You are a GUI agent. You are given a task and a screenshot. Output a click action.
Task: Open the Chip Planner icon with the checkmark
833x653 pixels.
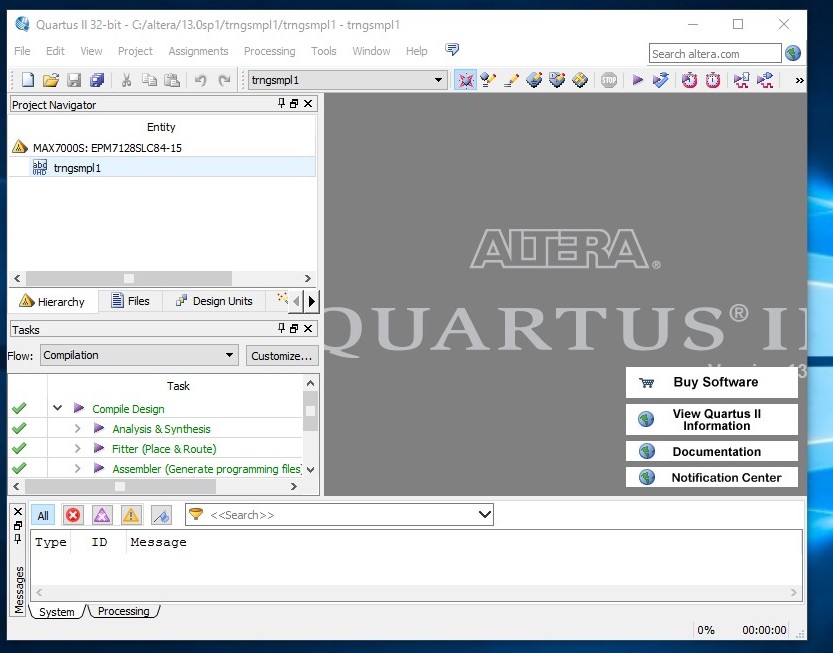point(557,80)
